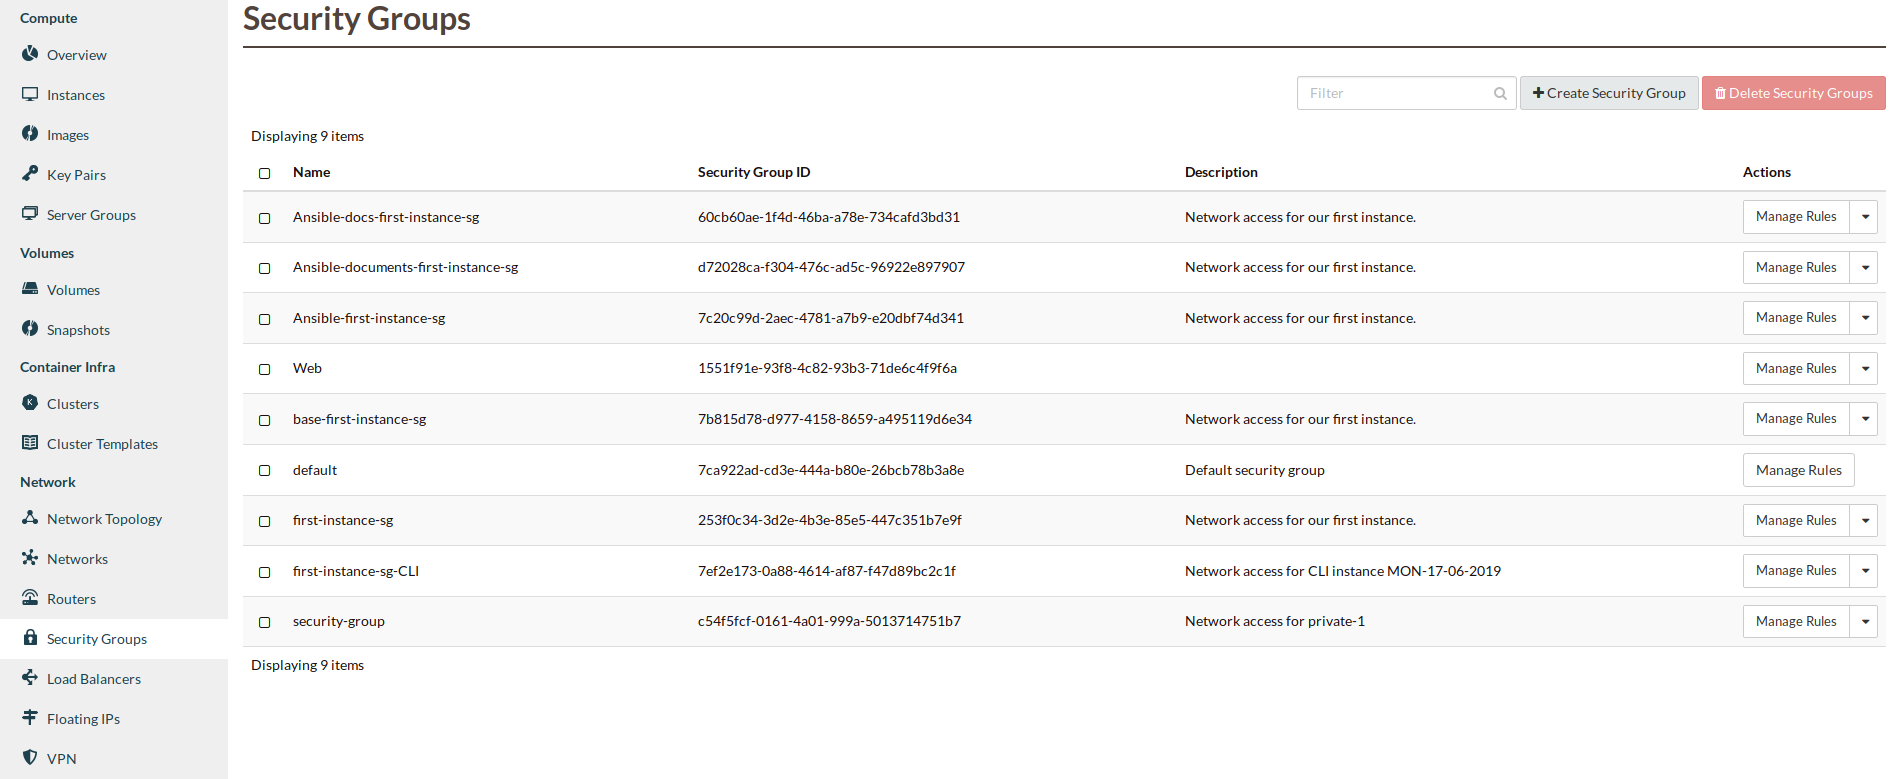Click the Floating IPs icon
Screen dimensions: 1900x779
coord(30,717)
